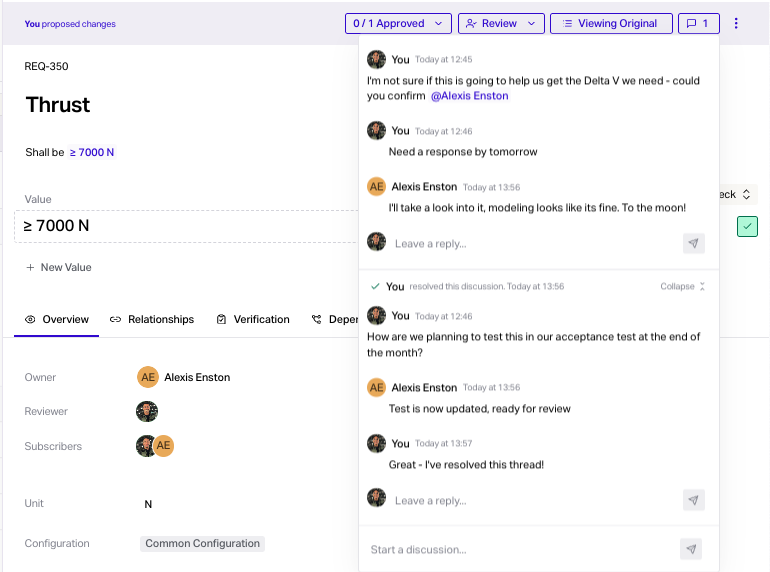Image resolution: width=770 pixels, height=572 pixels.
Task: Click the @Alexis Enston mention link
Action: pyautogui.click(x=469, y=96)
